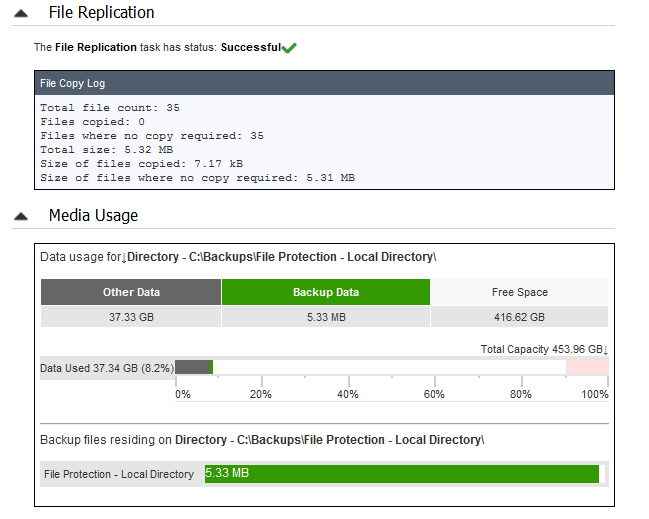Click the 5.33 MB backup data cell

click(x=326, y=317)
